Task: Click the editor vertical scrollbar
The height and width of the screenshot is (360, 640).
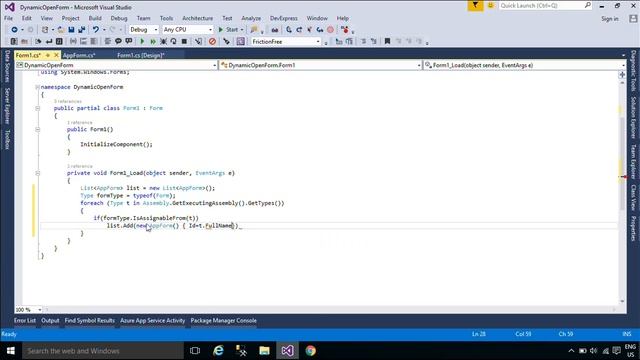Action: (x=622, y=192)
